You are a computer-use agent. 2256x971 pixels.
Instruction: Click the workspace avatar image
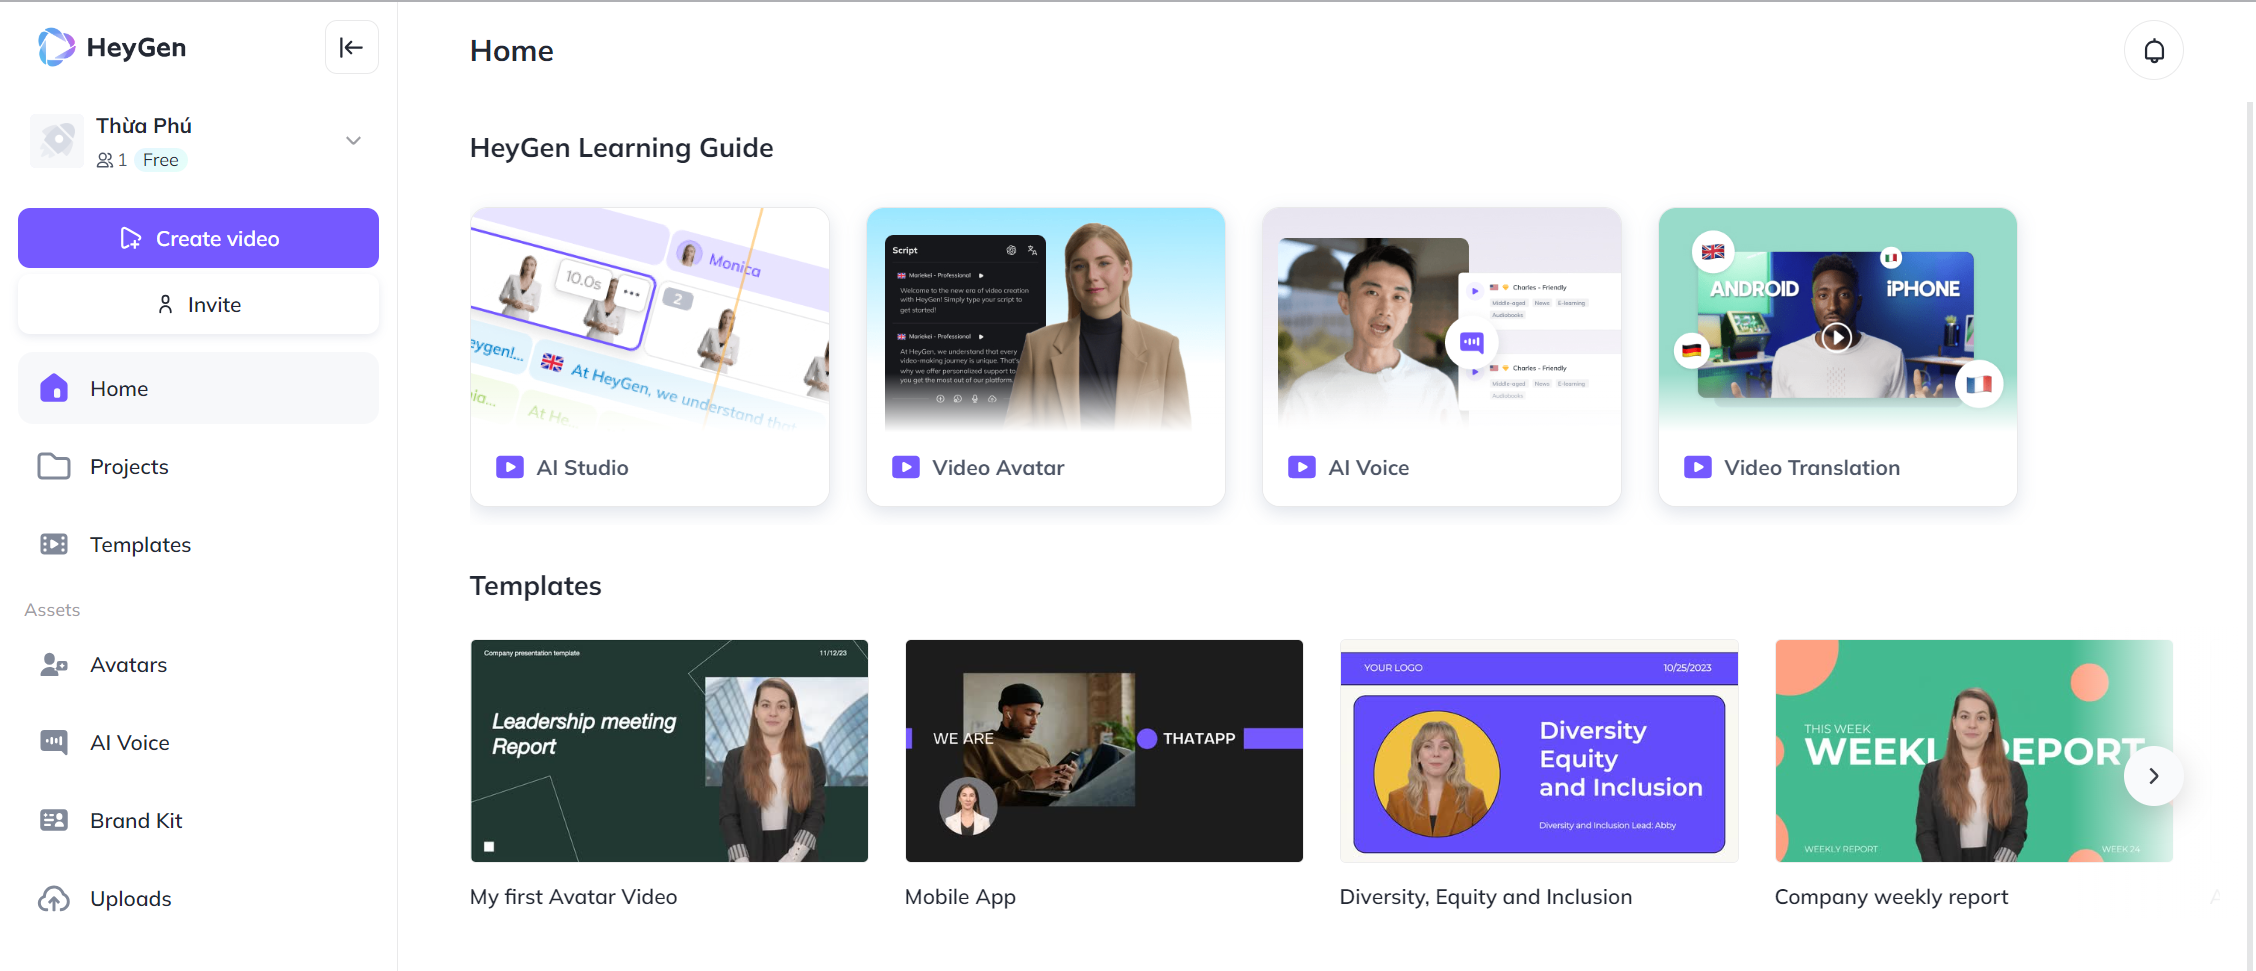point(57,141)
